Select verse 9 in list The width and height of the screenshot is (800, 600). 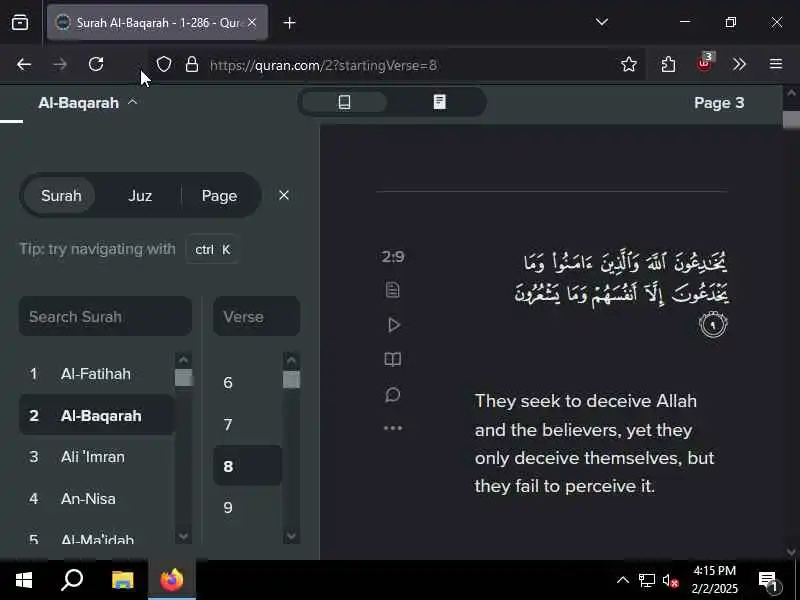(x=247, y=508)
